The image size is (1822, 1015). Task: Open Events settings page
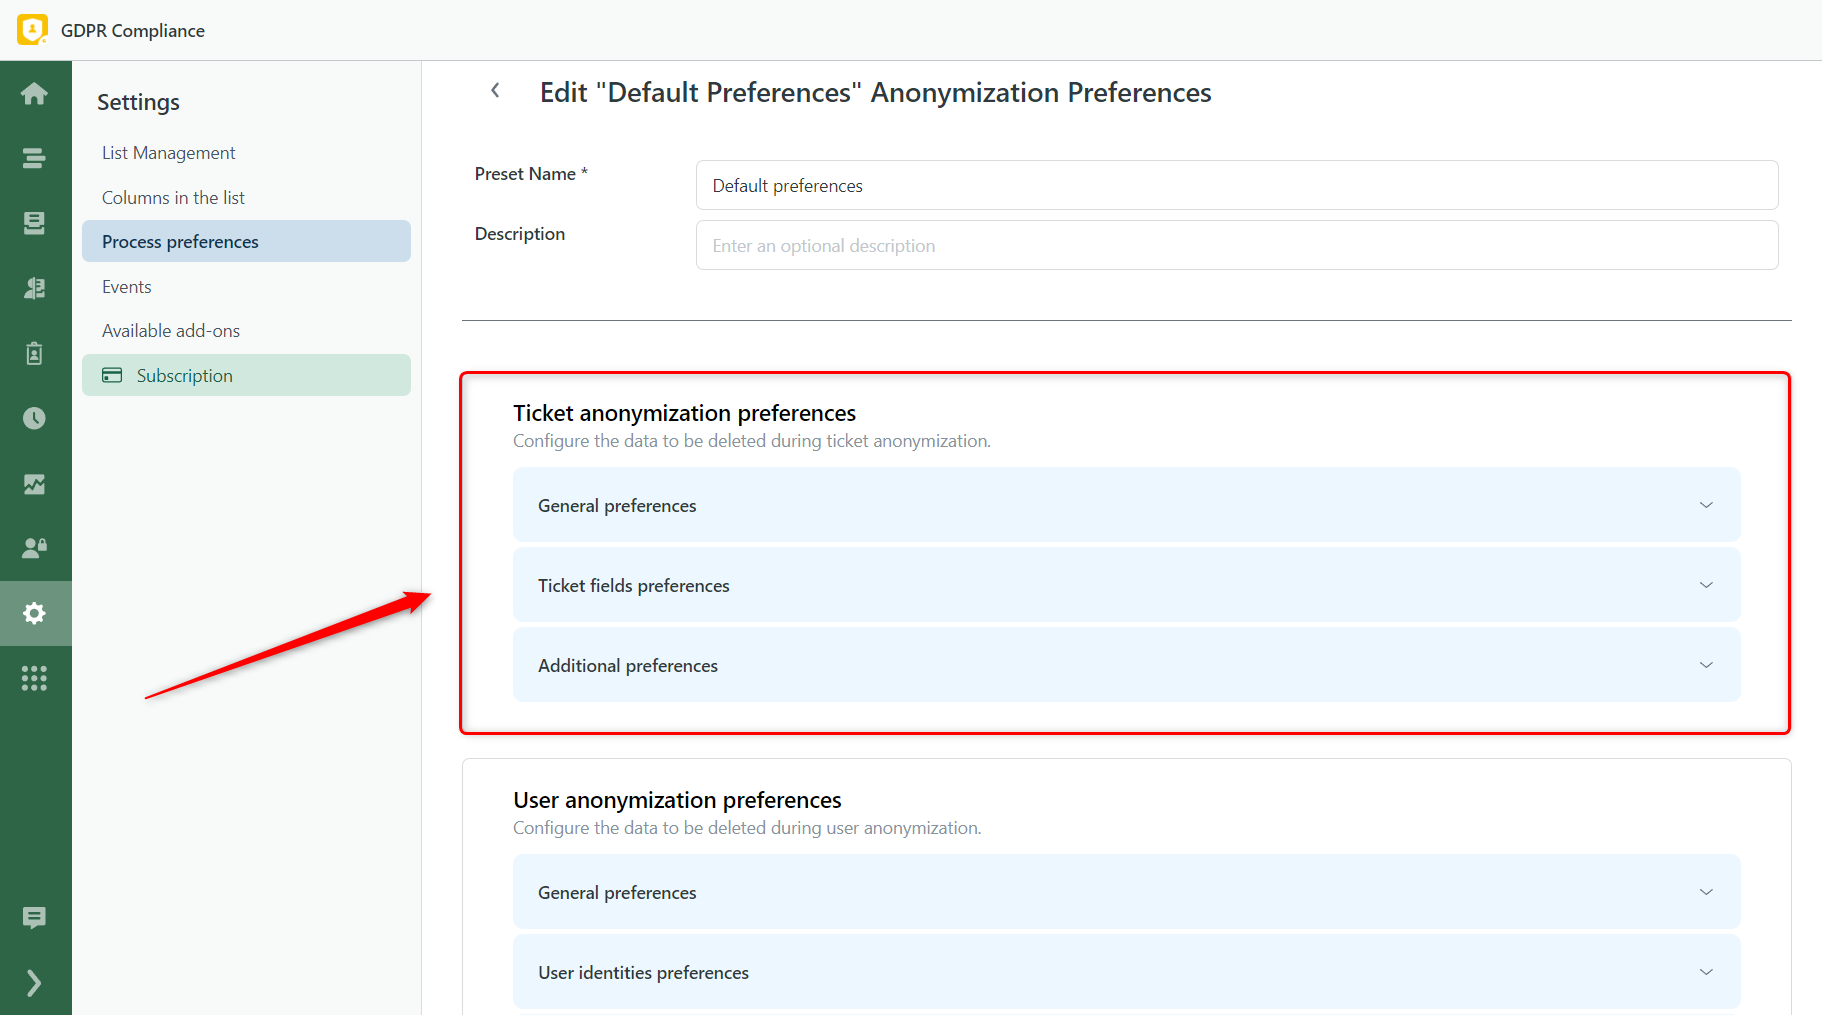point(246,287)
